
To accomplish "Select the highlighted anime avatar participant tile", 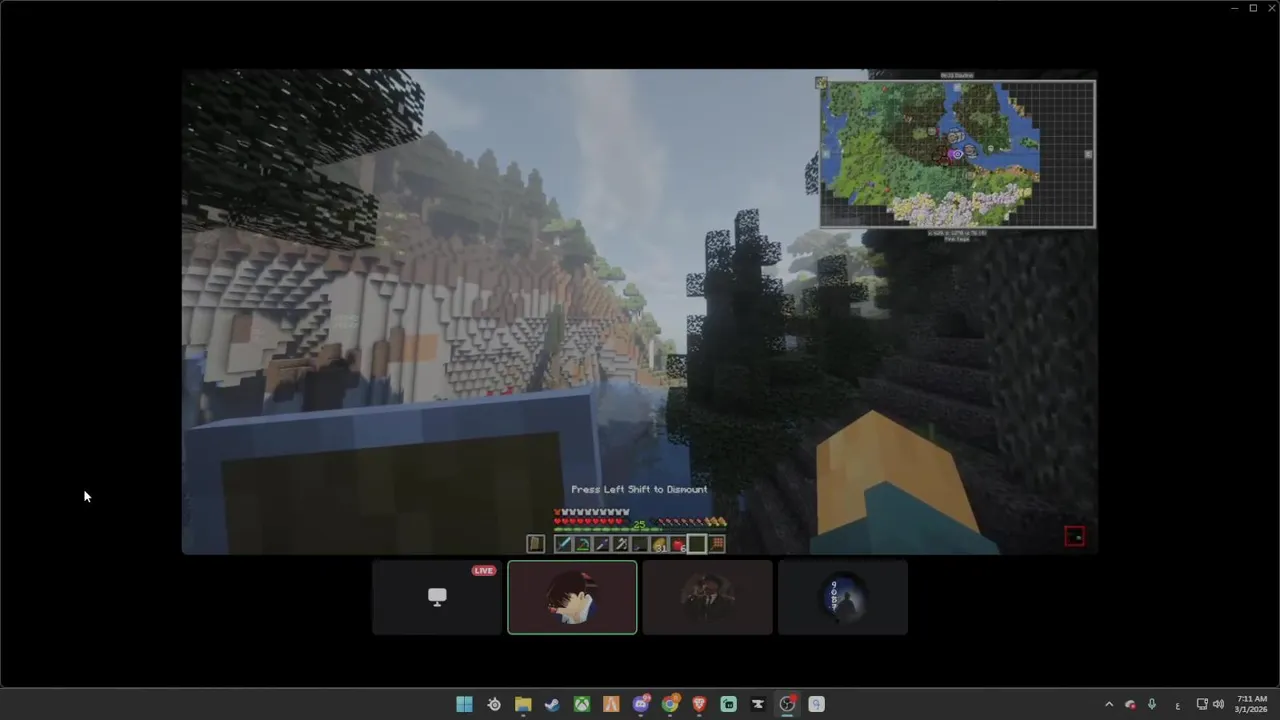I will point(572,597).
